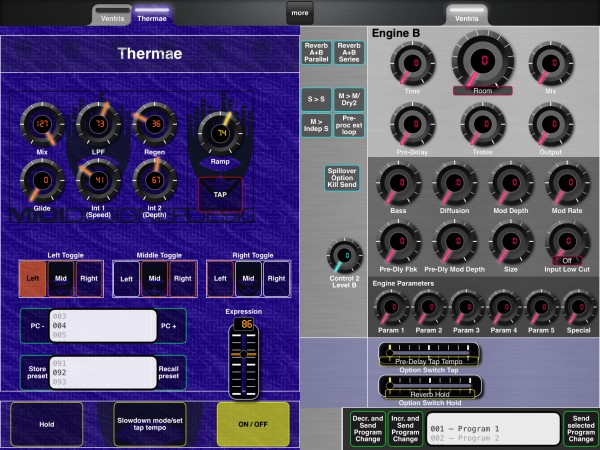Click the Size knob

point(511,242)
